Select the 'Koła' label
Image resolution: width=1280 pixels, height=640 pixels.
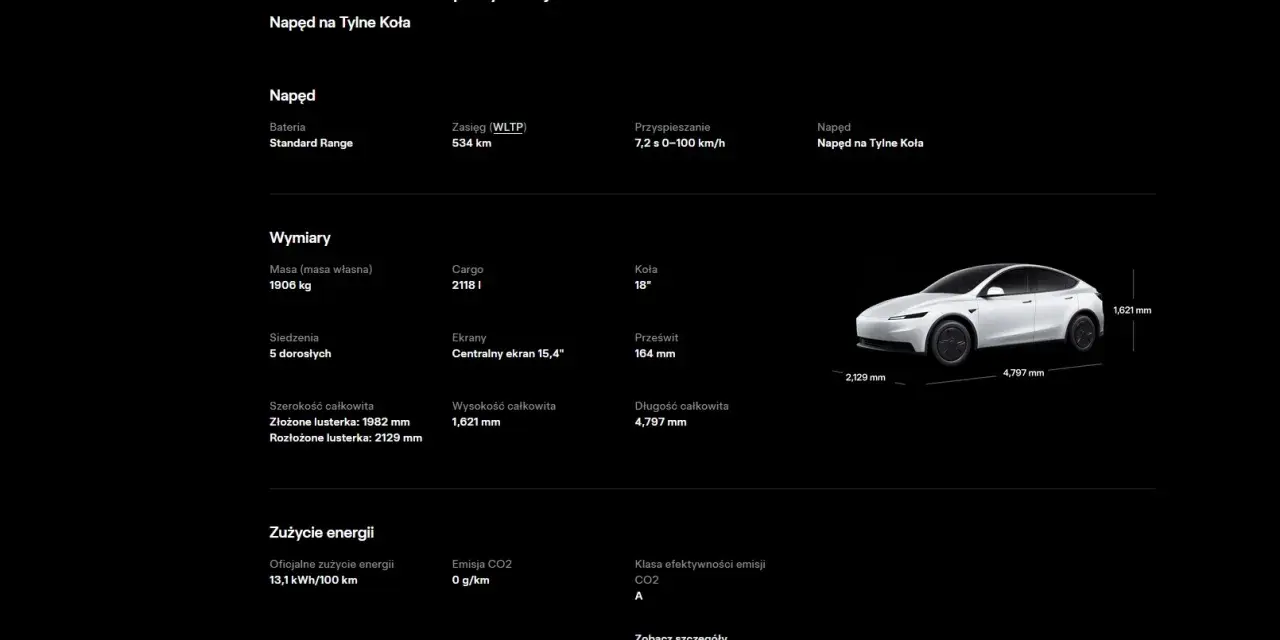coord(646,269)
